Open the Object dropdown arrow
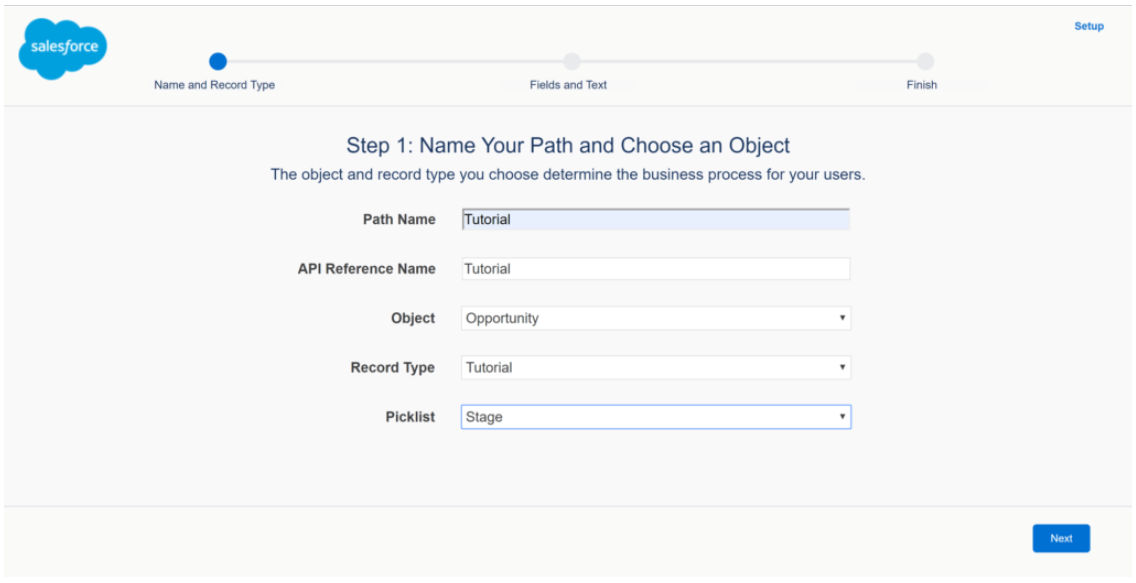The width and height of the screenshot is (1136, 583). click(840, 318)
